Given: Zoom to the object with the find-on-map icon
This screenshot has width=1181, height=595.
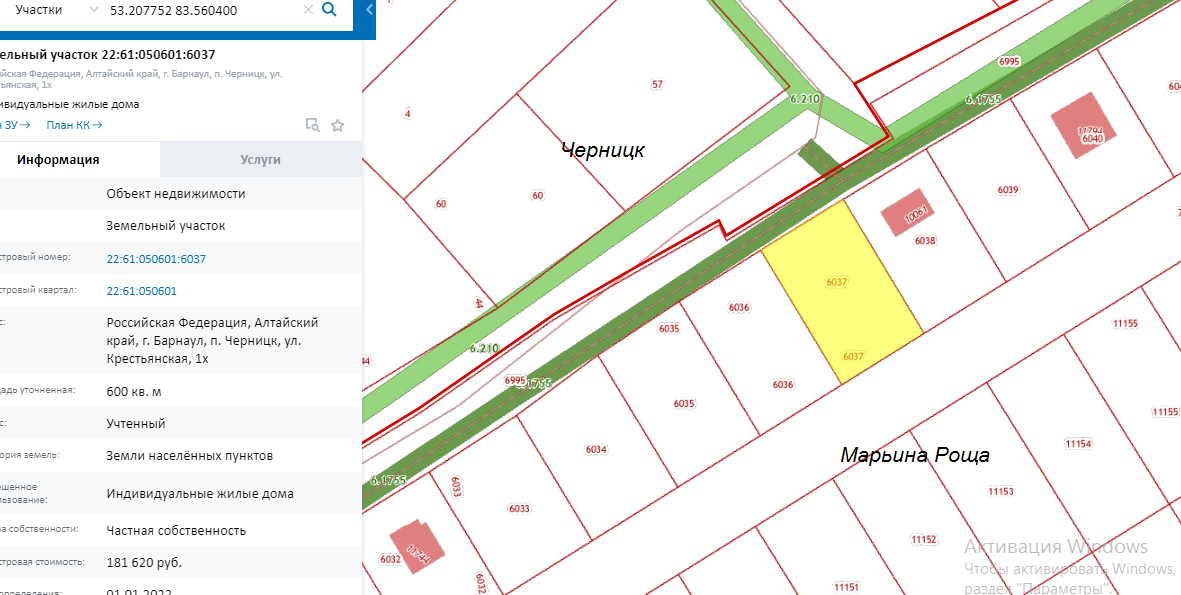Looking at the screenshot, I should (x=313, y=125).
